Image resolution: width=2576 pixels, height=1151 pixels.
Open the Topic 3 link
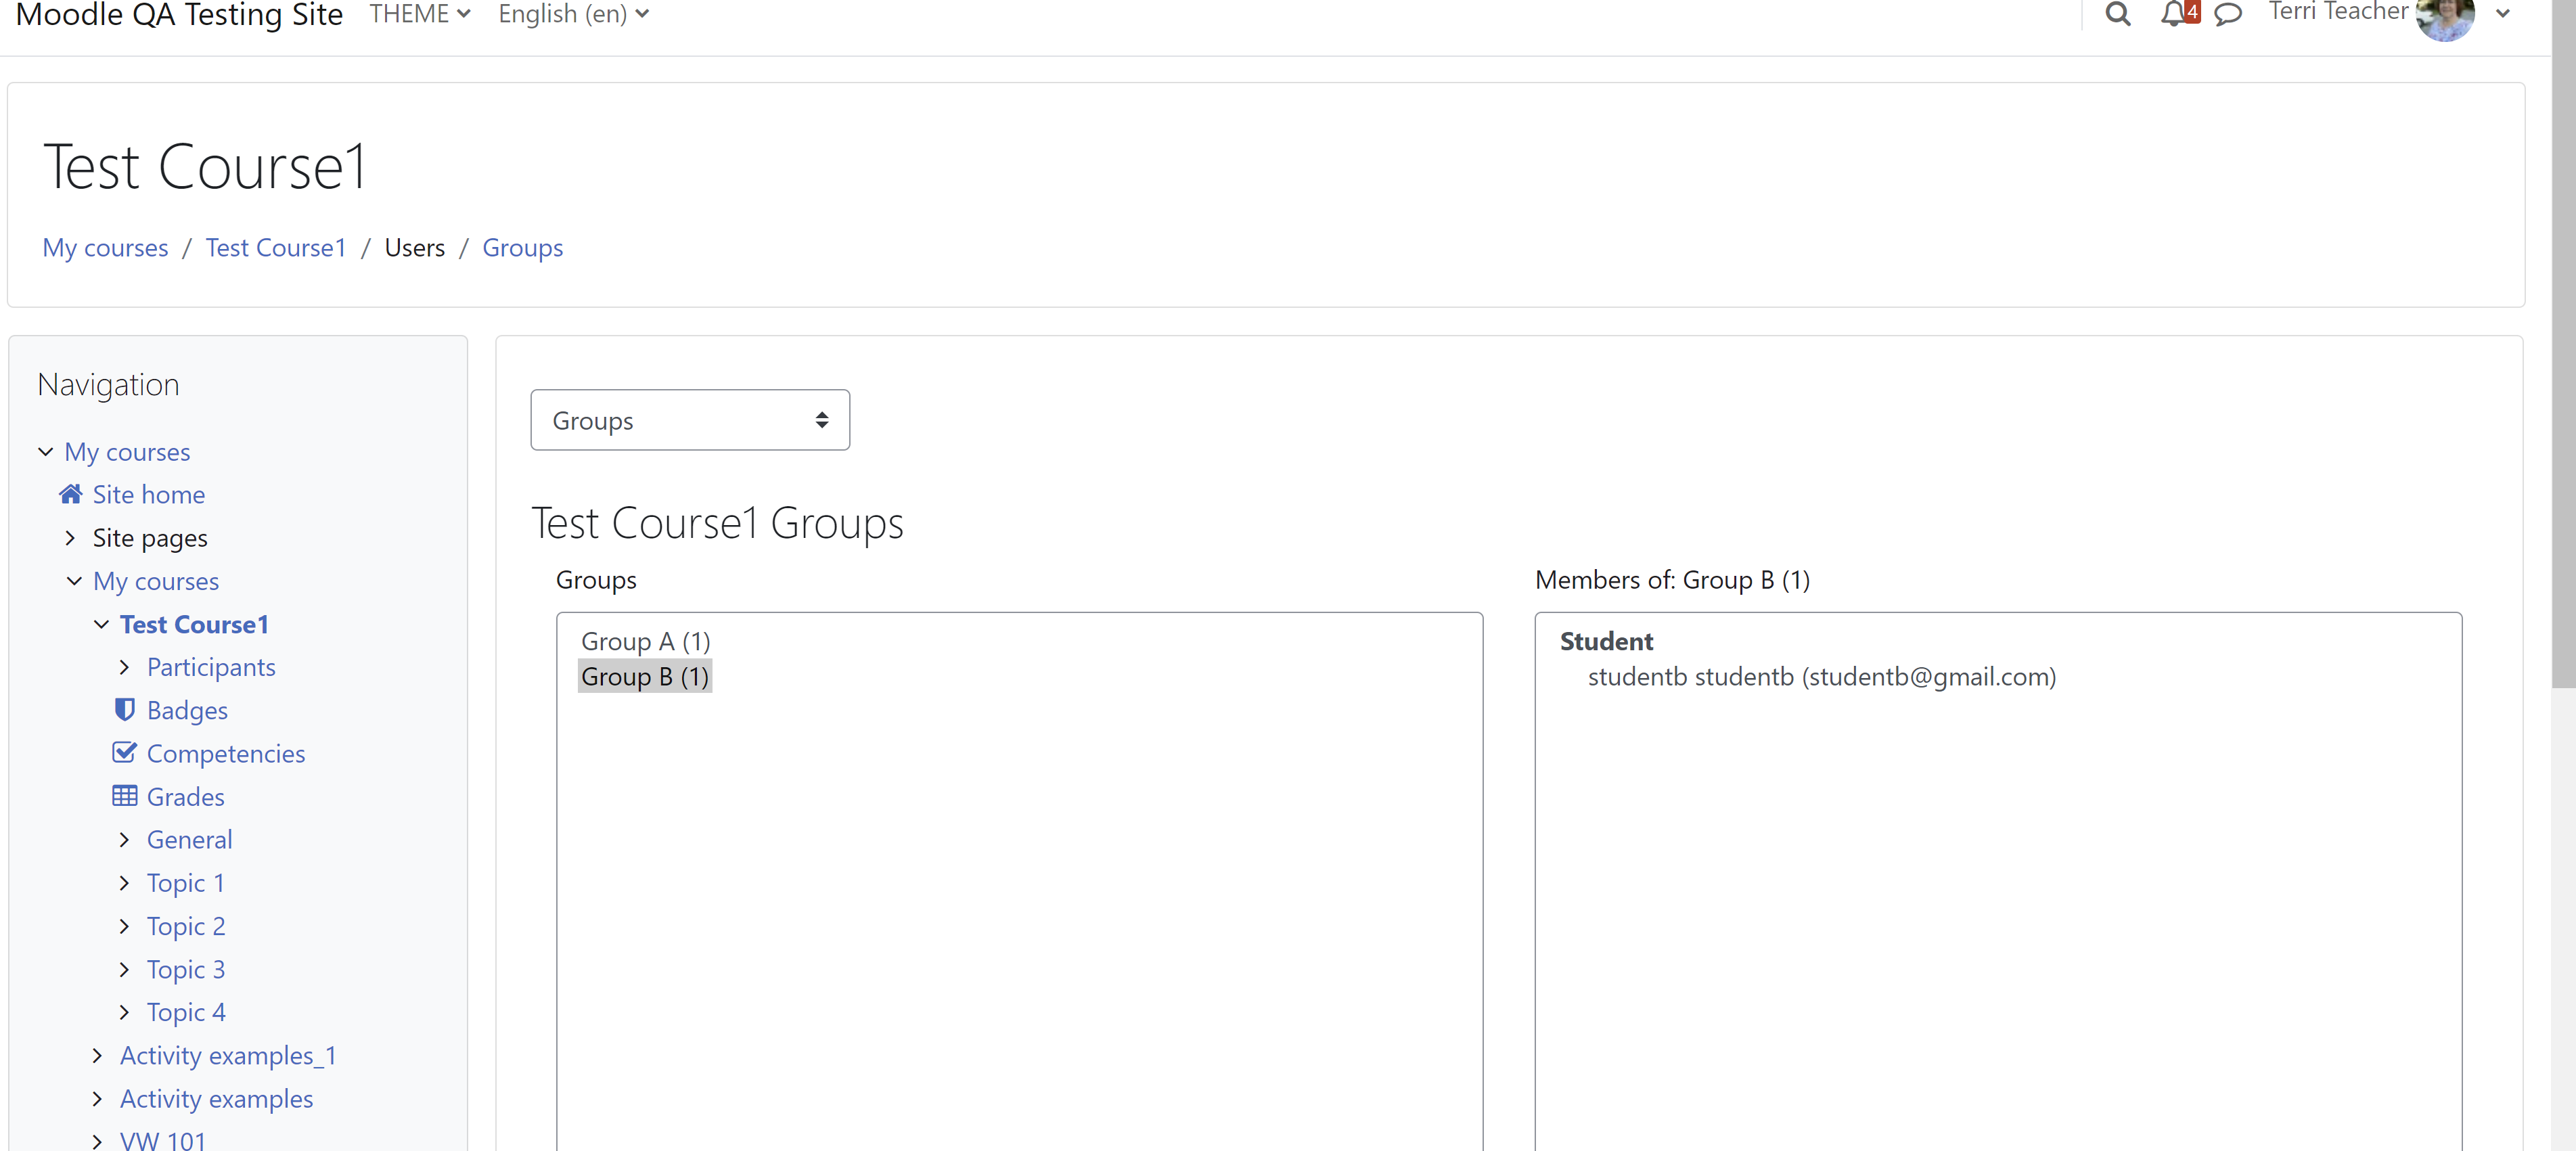[186, 969]
